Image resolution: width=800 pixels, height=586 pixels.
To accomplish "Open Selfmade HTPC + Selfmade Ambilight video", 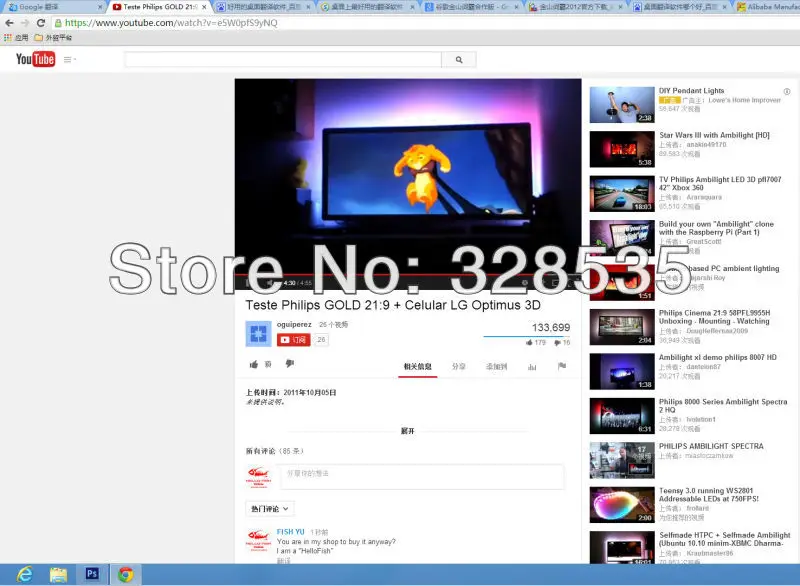I will tap(724, 539).
